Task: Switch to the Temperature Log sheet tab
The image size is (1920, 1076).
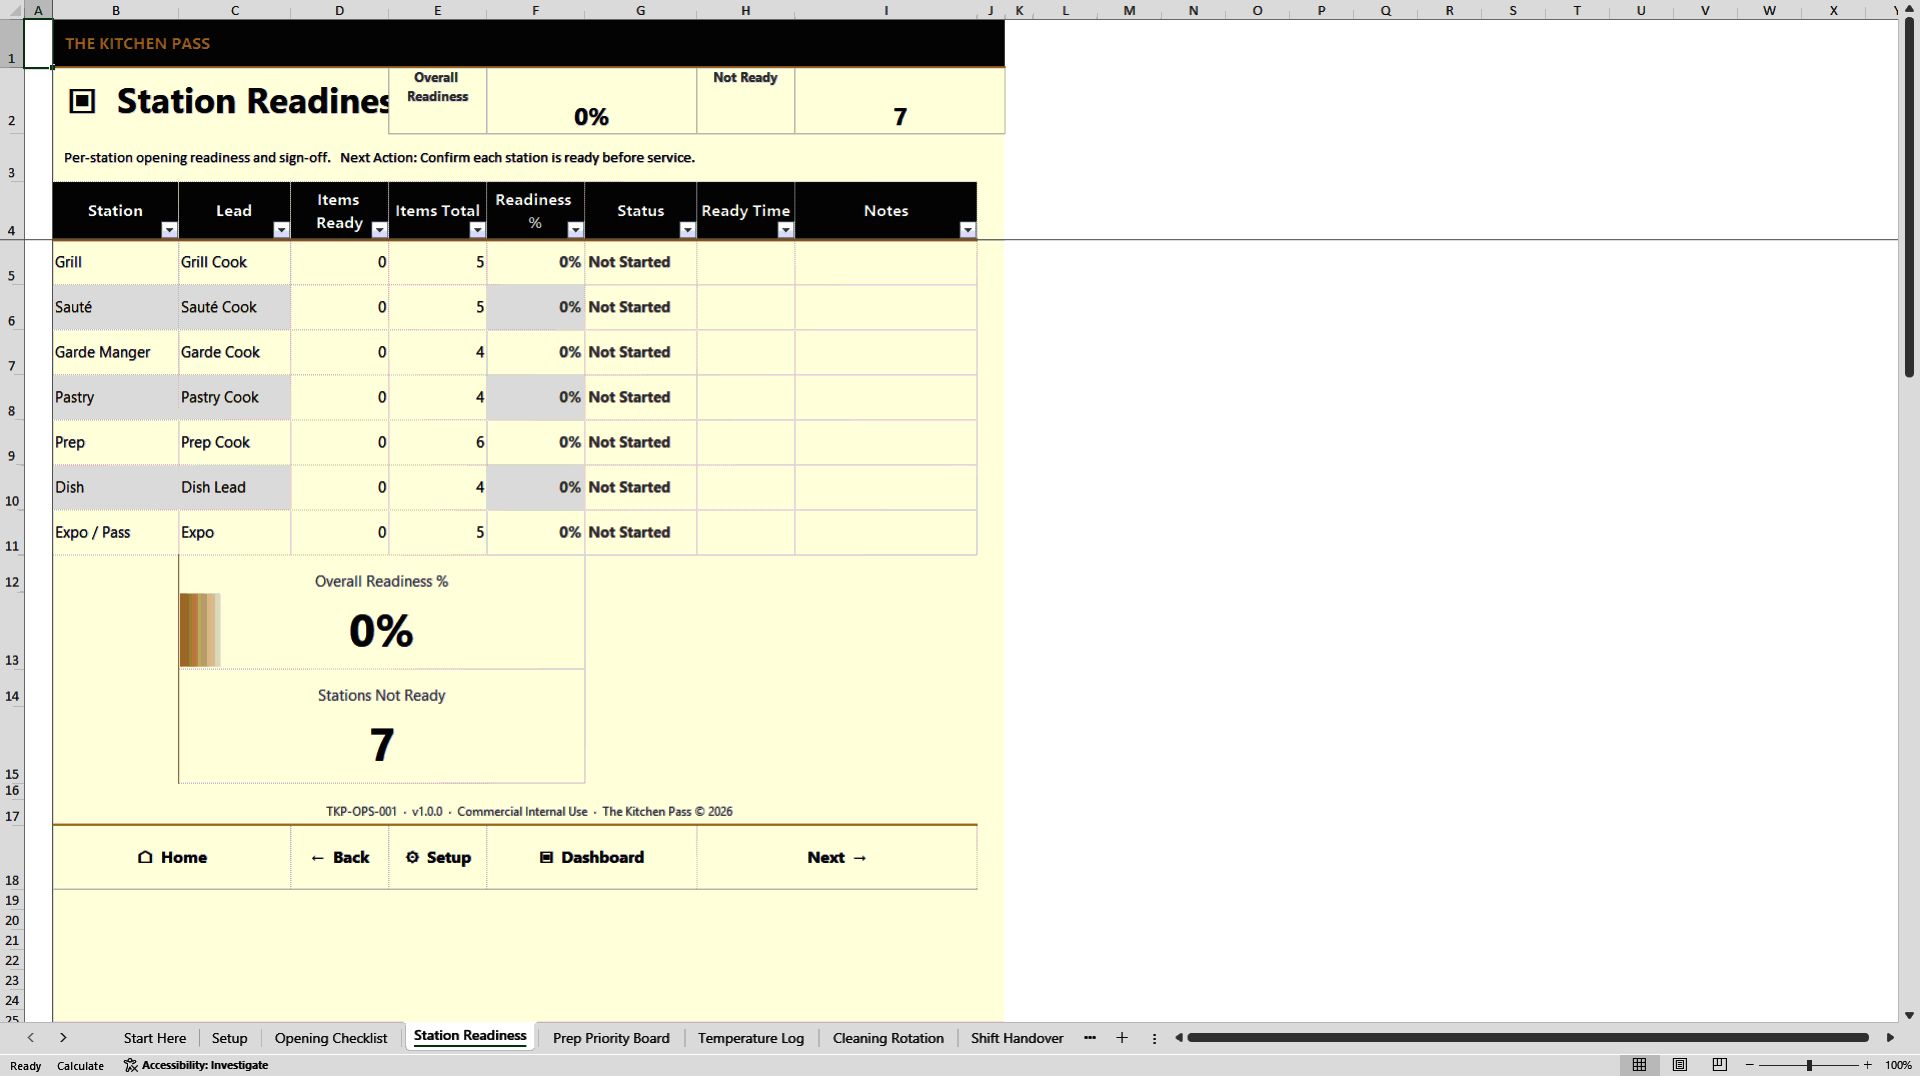Action: [751, 1038]
